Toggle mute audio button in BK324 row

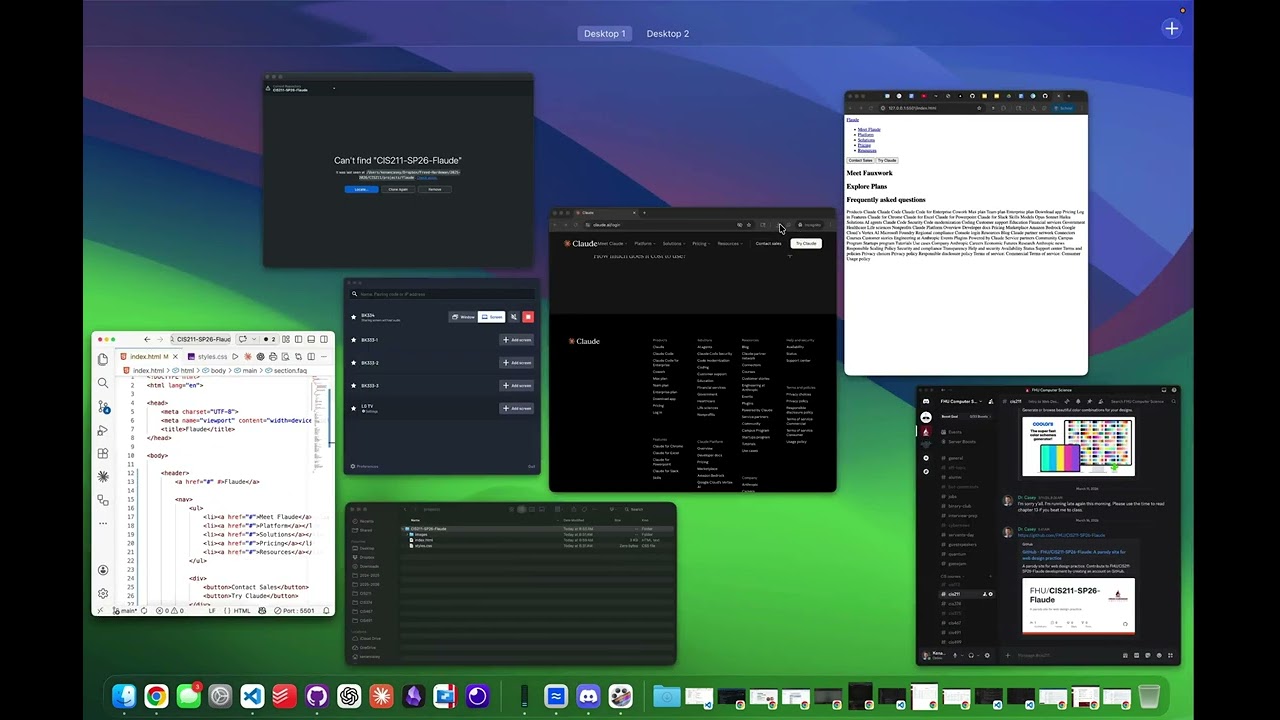(x=514, y=317)
